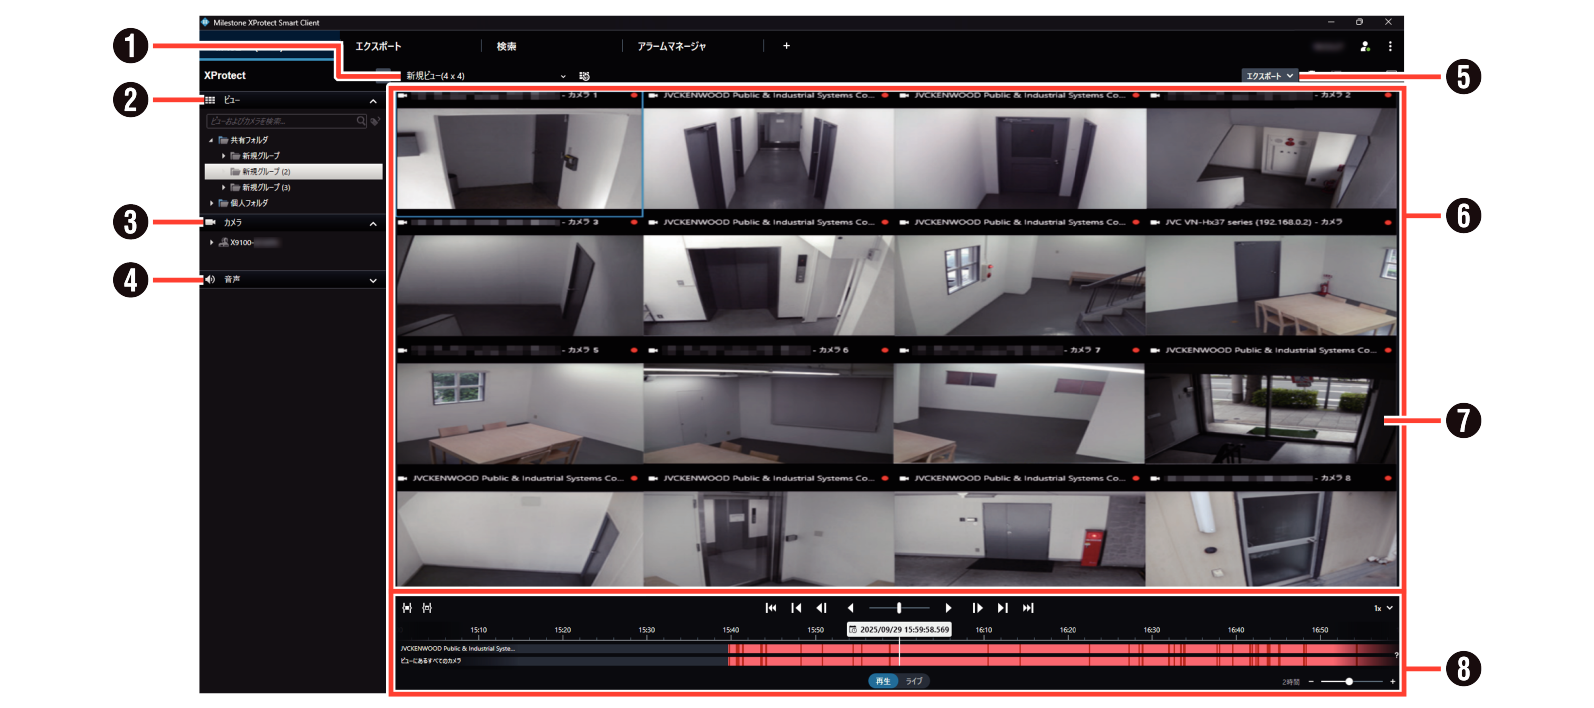
Task: Open the エクスポート dropdown button
Action: click(1270, 76)
